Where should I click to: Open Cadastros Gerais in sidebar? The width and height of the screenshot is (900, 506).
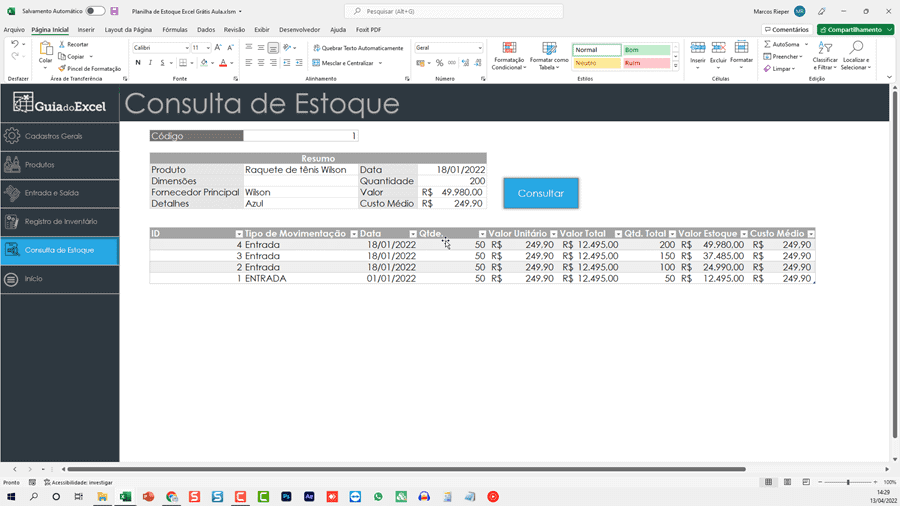tap(60, 137)
